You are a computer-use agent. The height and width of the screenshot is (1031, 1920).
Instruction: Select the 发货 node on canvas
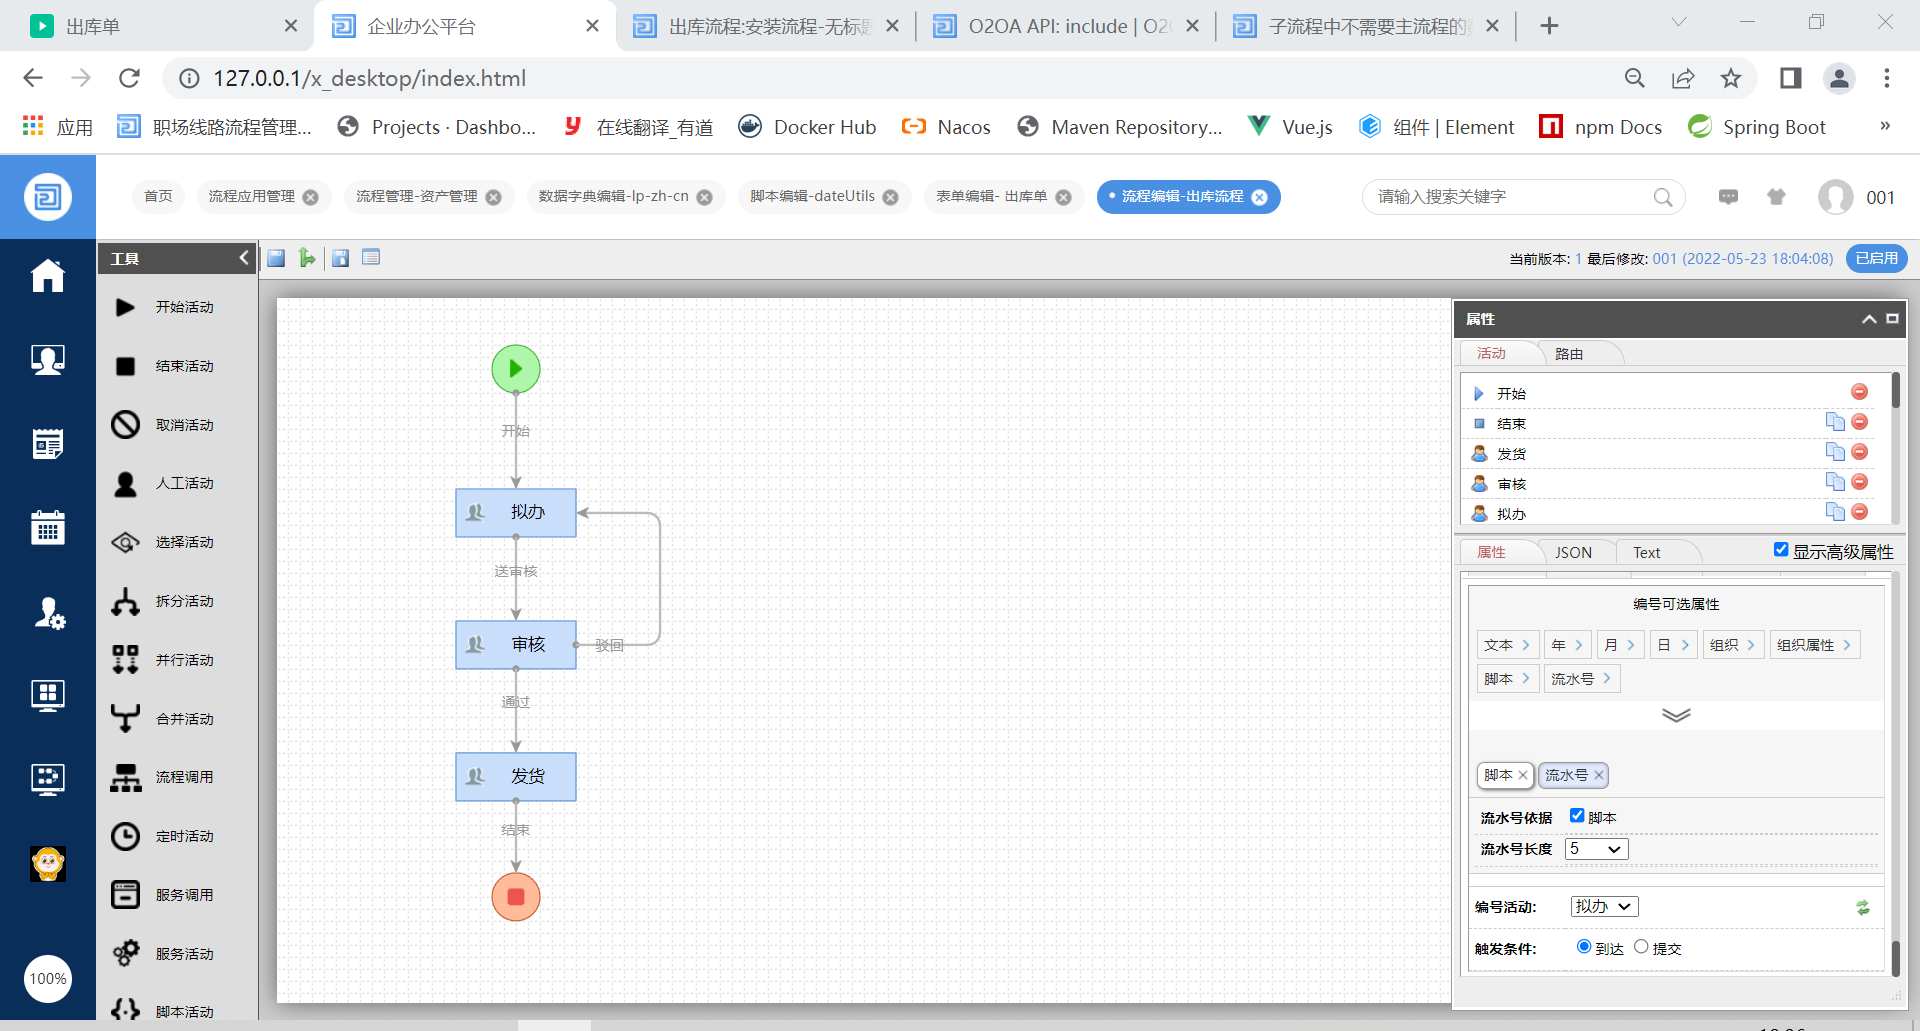pos(516,777)
